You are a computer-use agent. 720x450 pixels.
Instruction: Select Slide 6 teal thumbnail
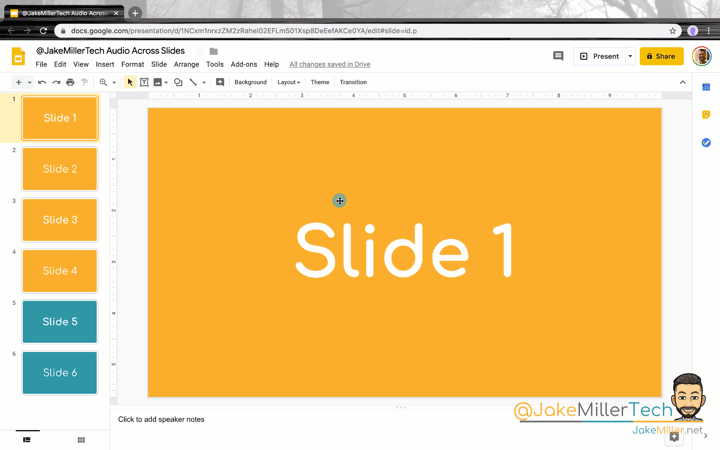click(60, 373)
